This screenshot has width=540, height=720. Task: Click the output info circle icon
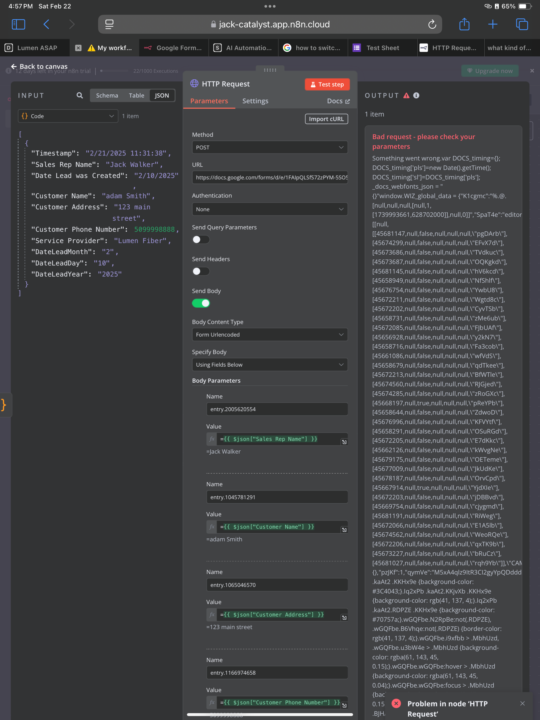coord(416,96)
